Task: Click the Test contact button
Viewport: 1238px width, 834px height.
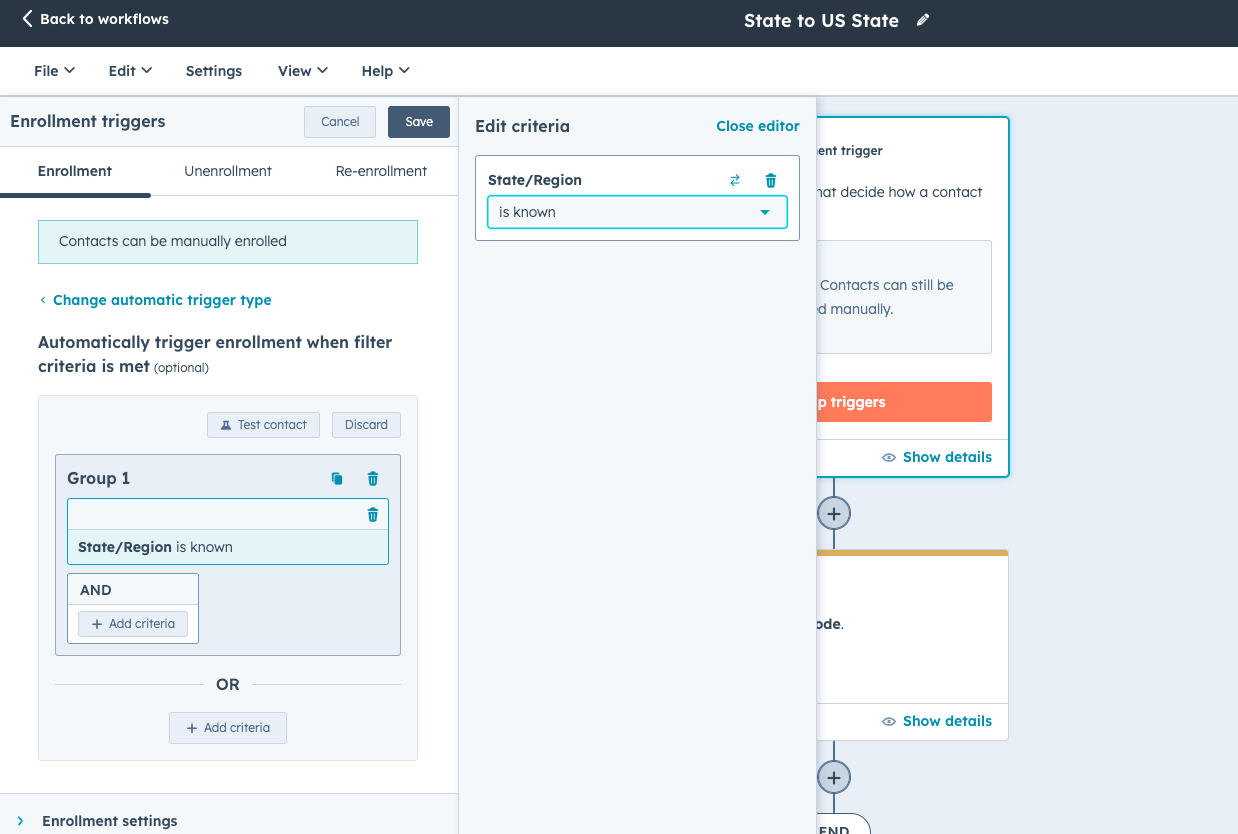Action: pos(263,425)
